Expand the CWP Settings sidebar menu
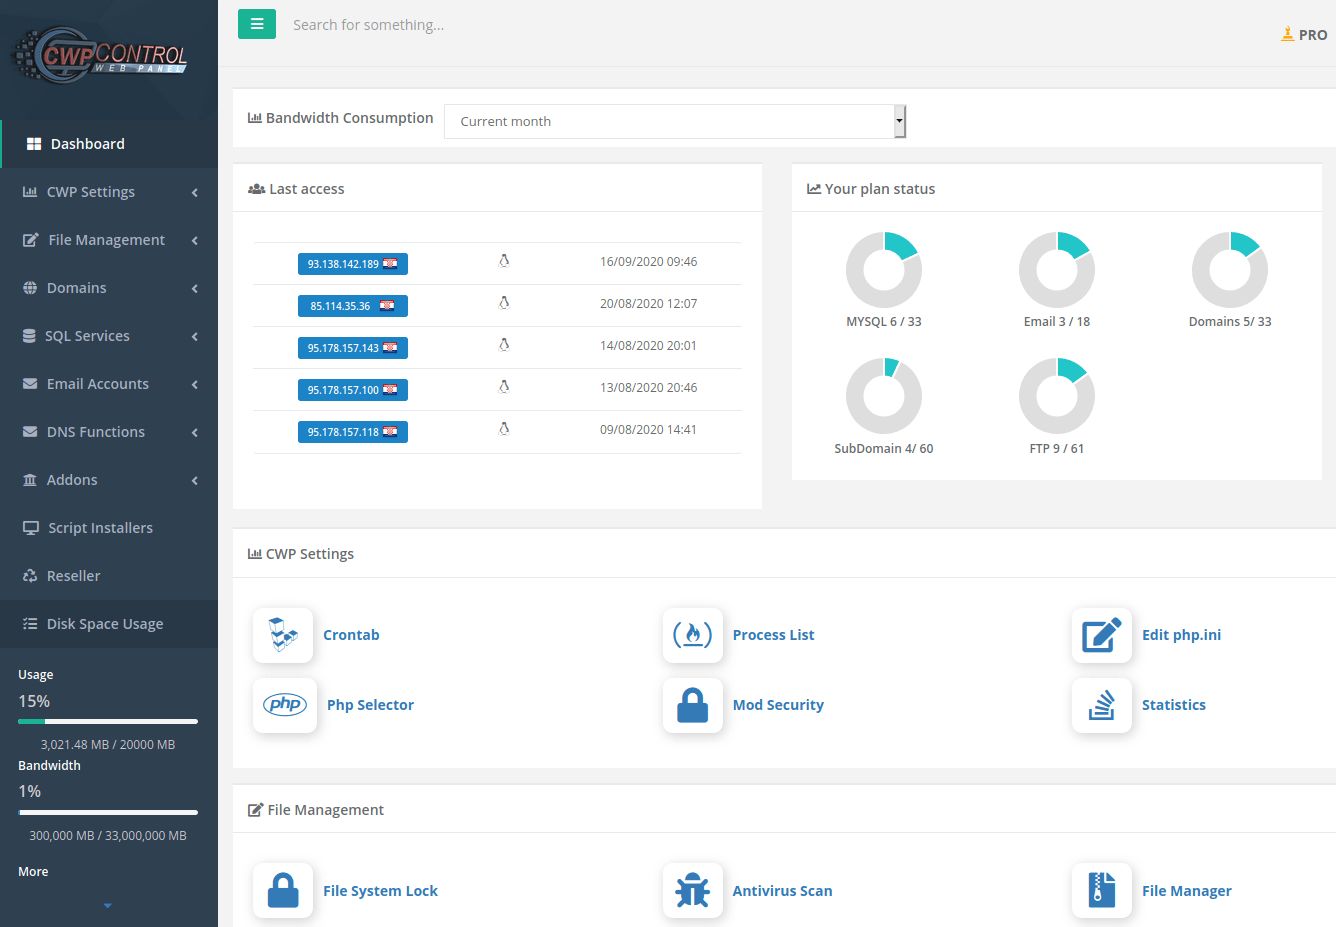The image size is (1336, 927). point(91,192)
